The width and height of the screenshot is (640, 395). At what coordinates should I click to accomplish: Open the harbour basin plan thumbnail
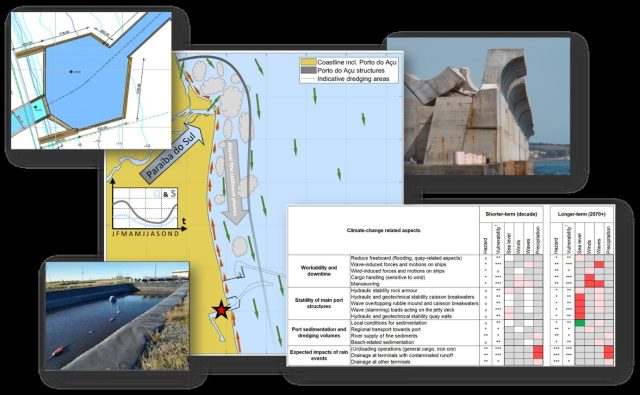tap(91, 80)
